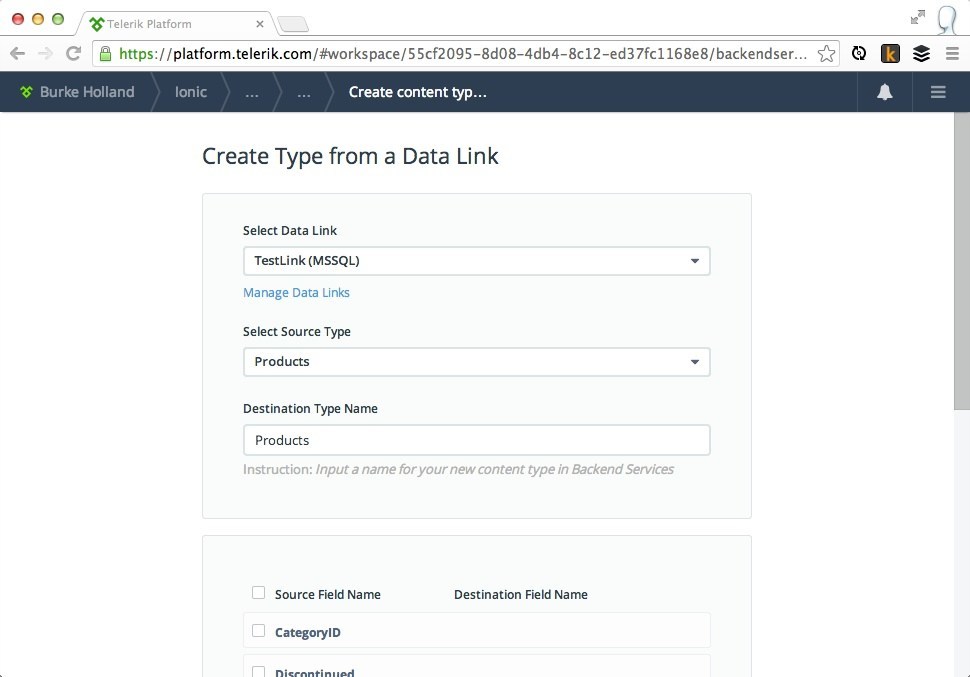The height and width of the screenshot is (677, 970).
Task: Go to the Ionic breadcrumb item
Action: 191,92
